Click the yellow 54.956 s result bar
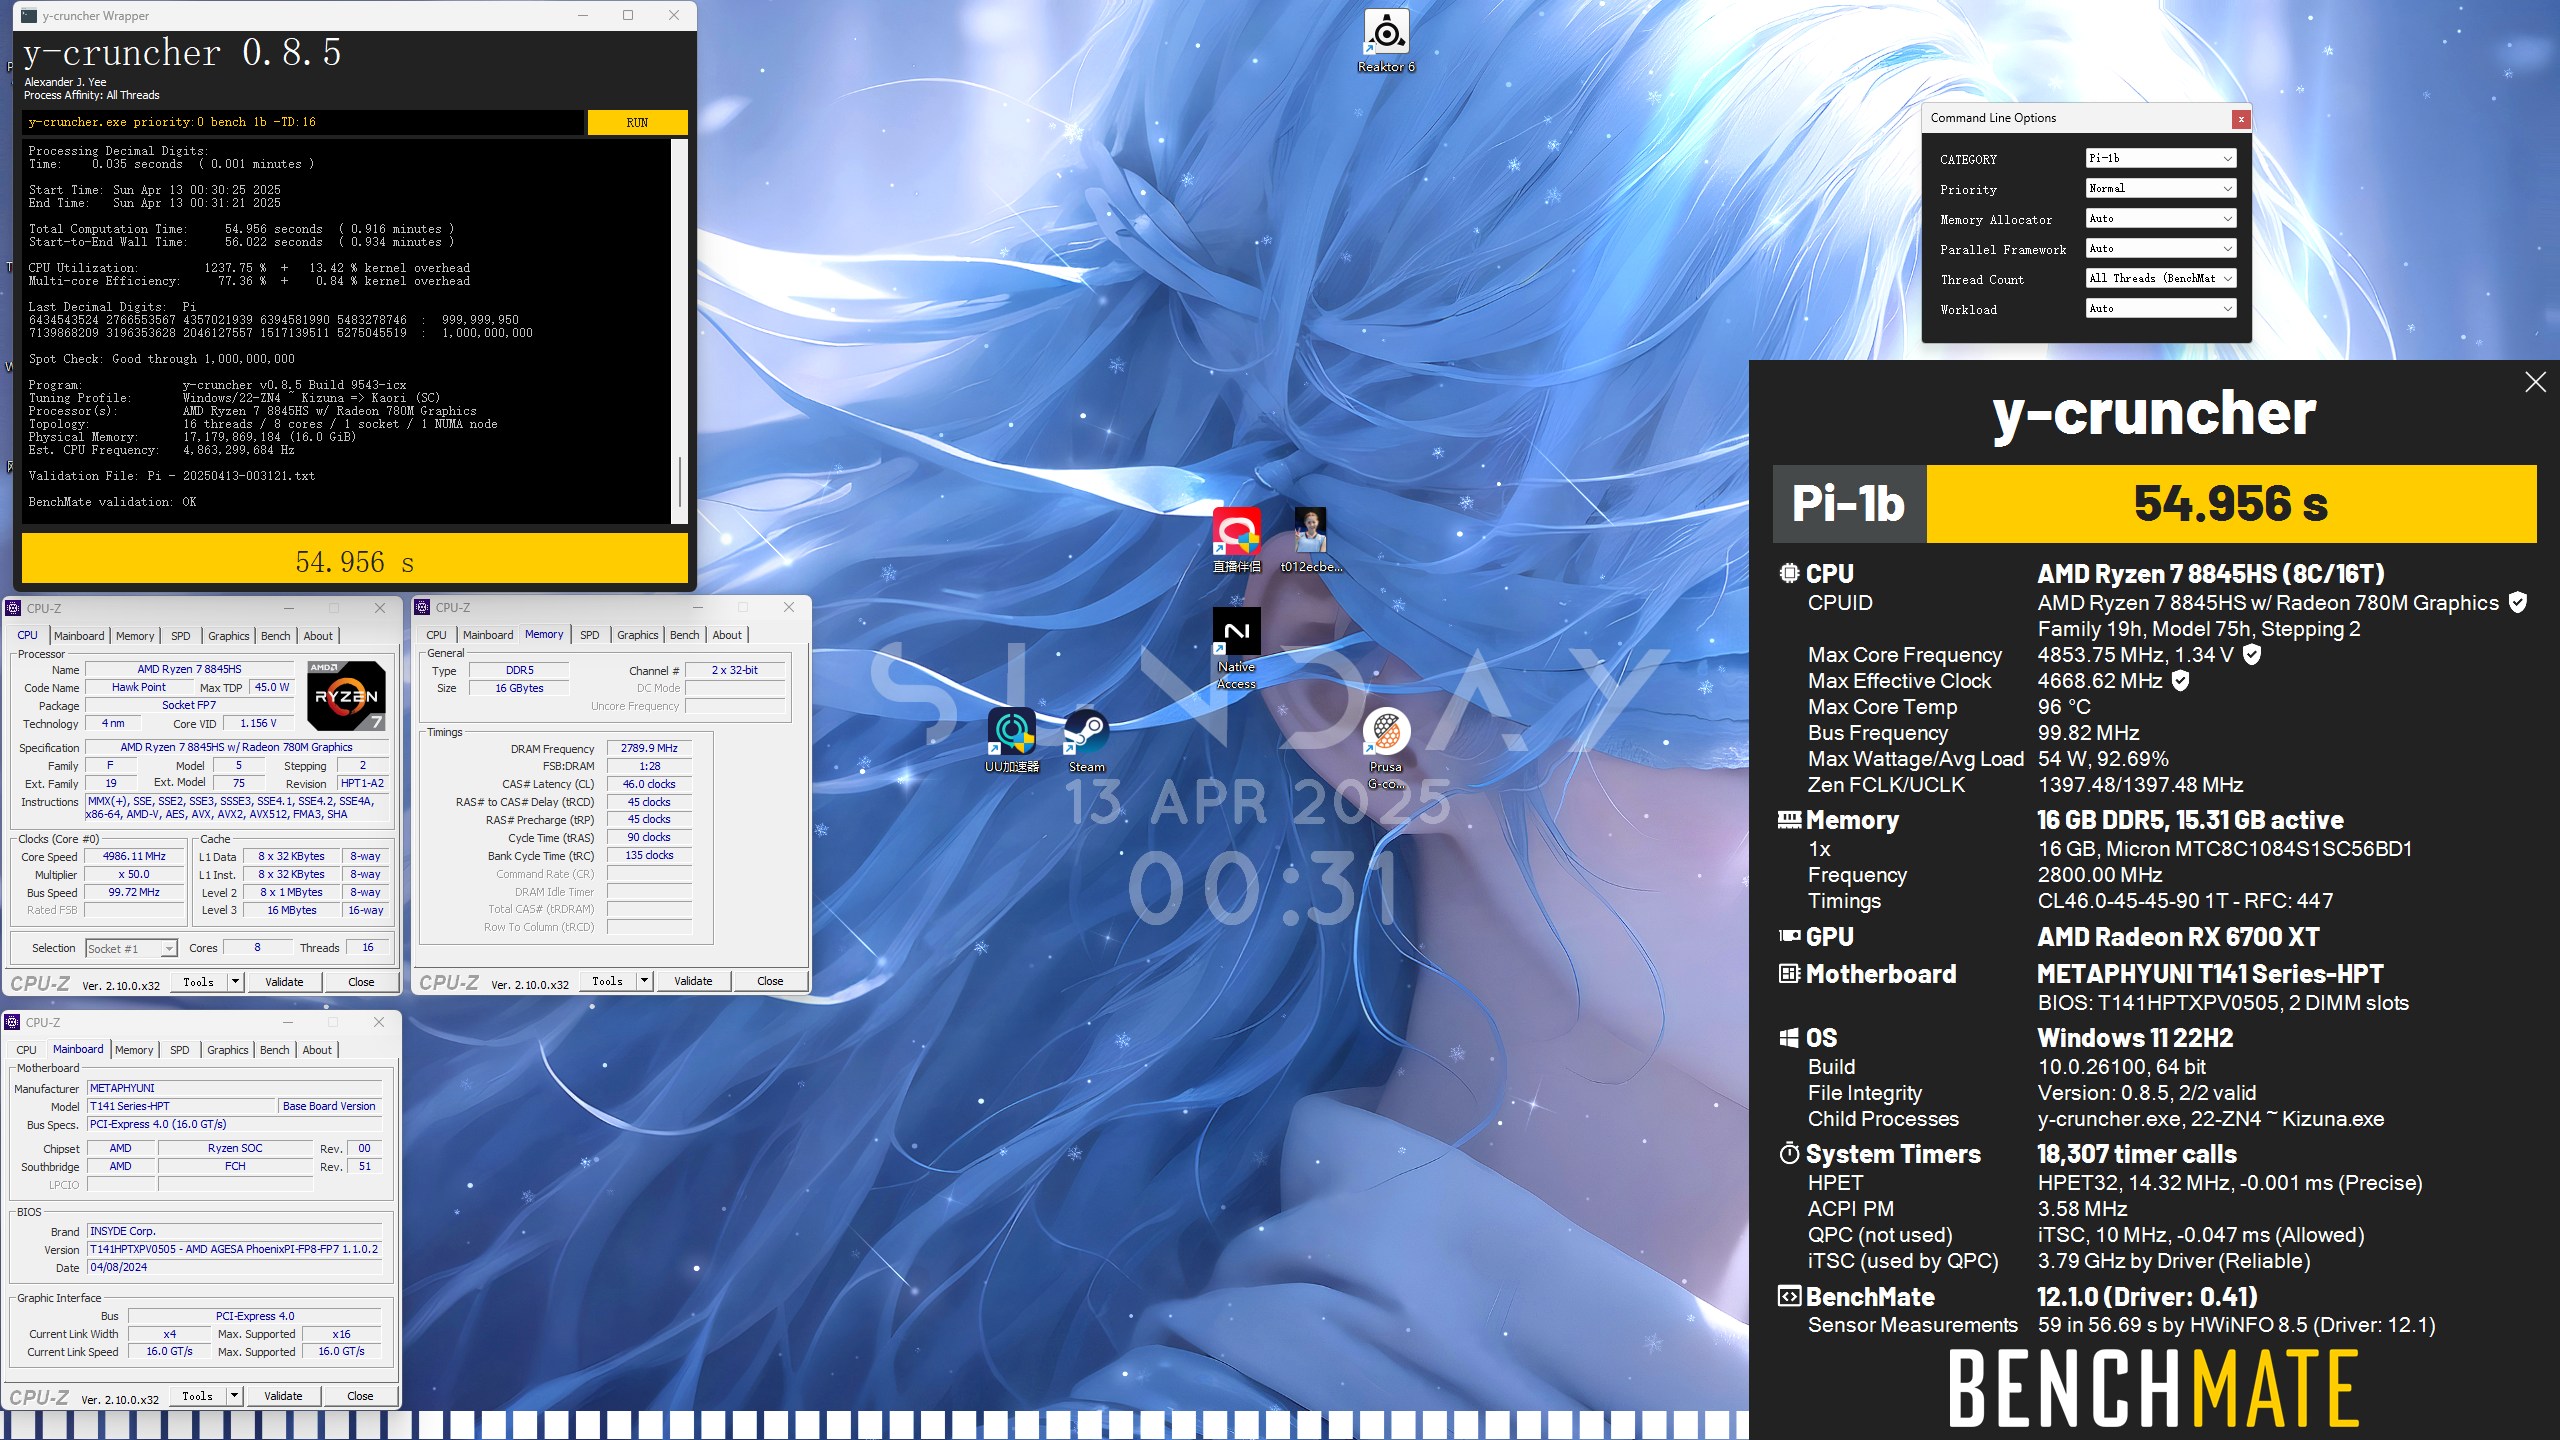This screenshot has height=1440, width=2560. [x=355, y=558]
